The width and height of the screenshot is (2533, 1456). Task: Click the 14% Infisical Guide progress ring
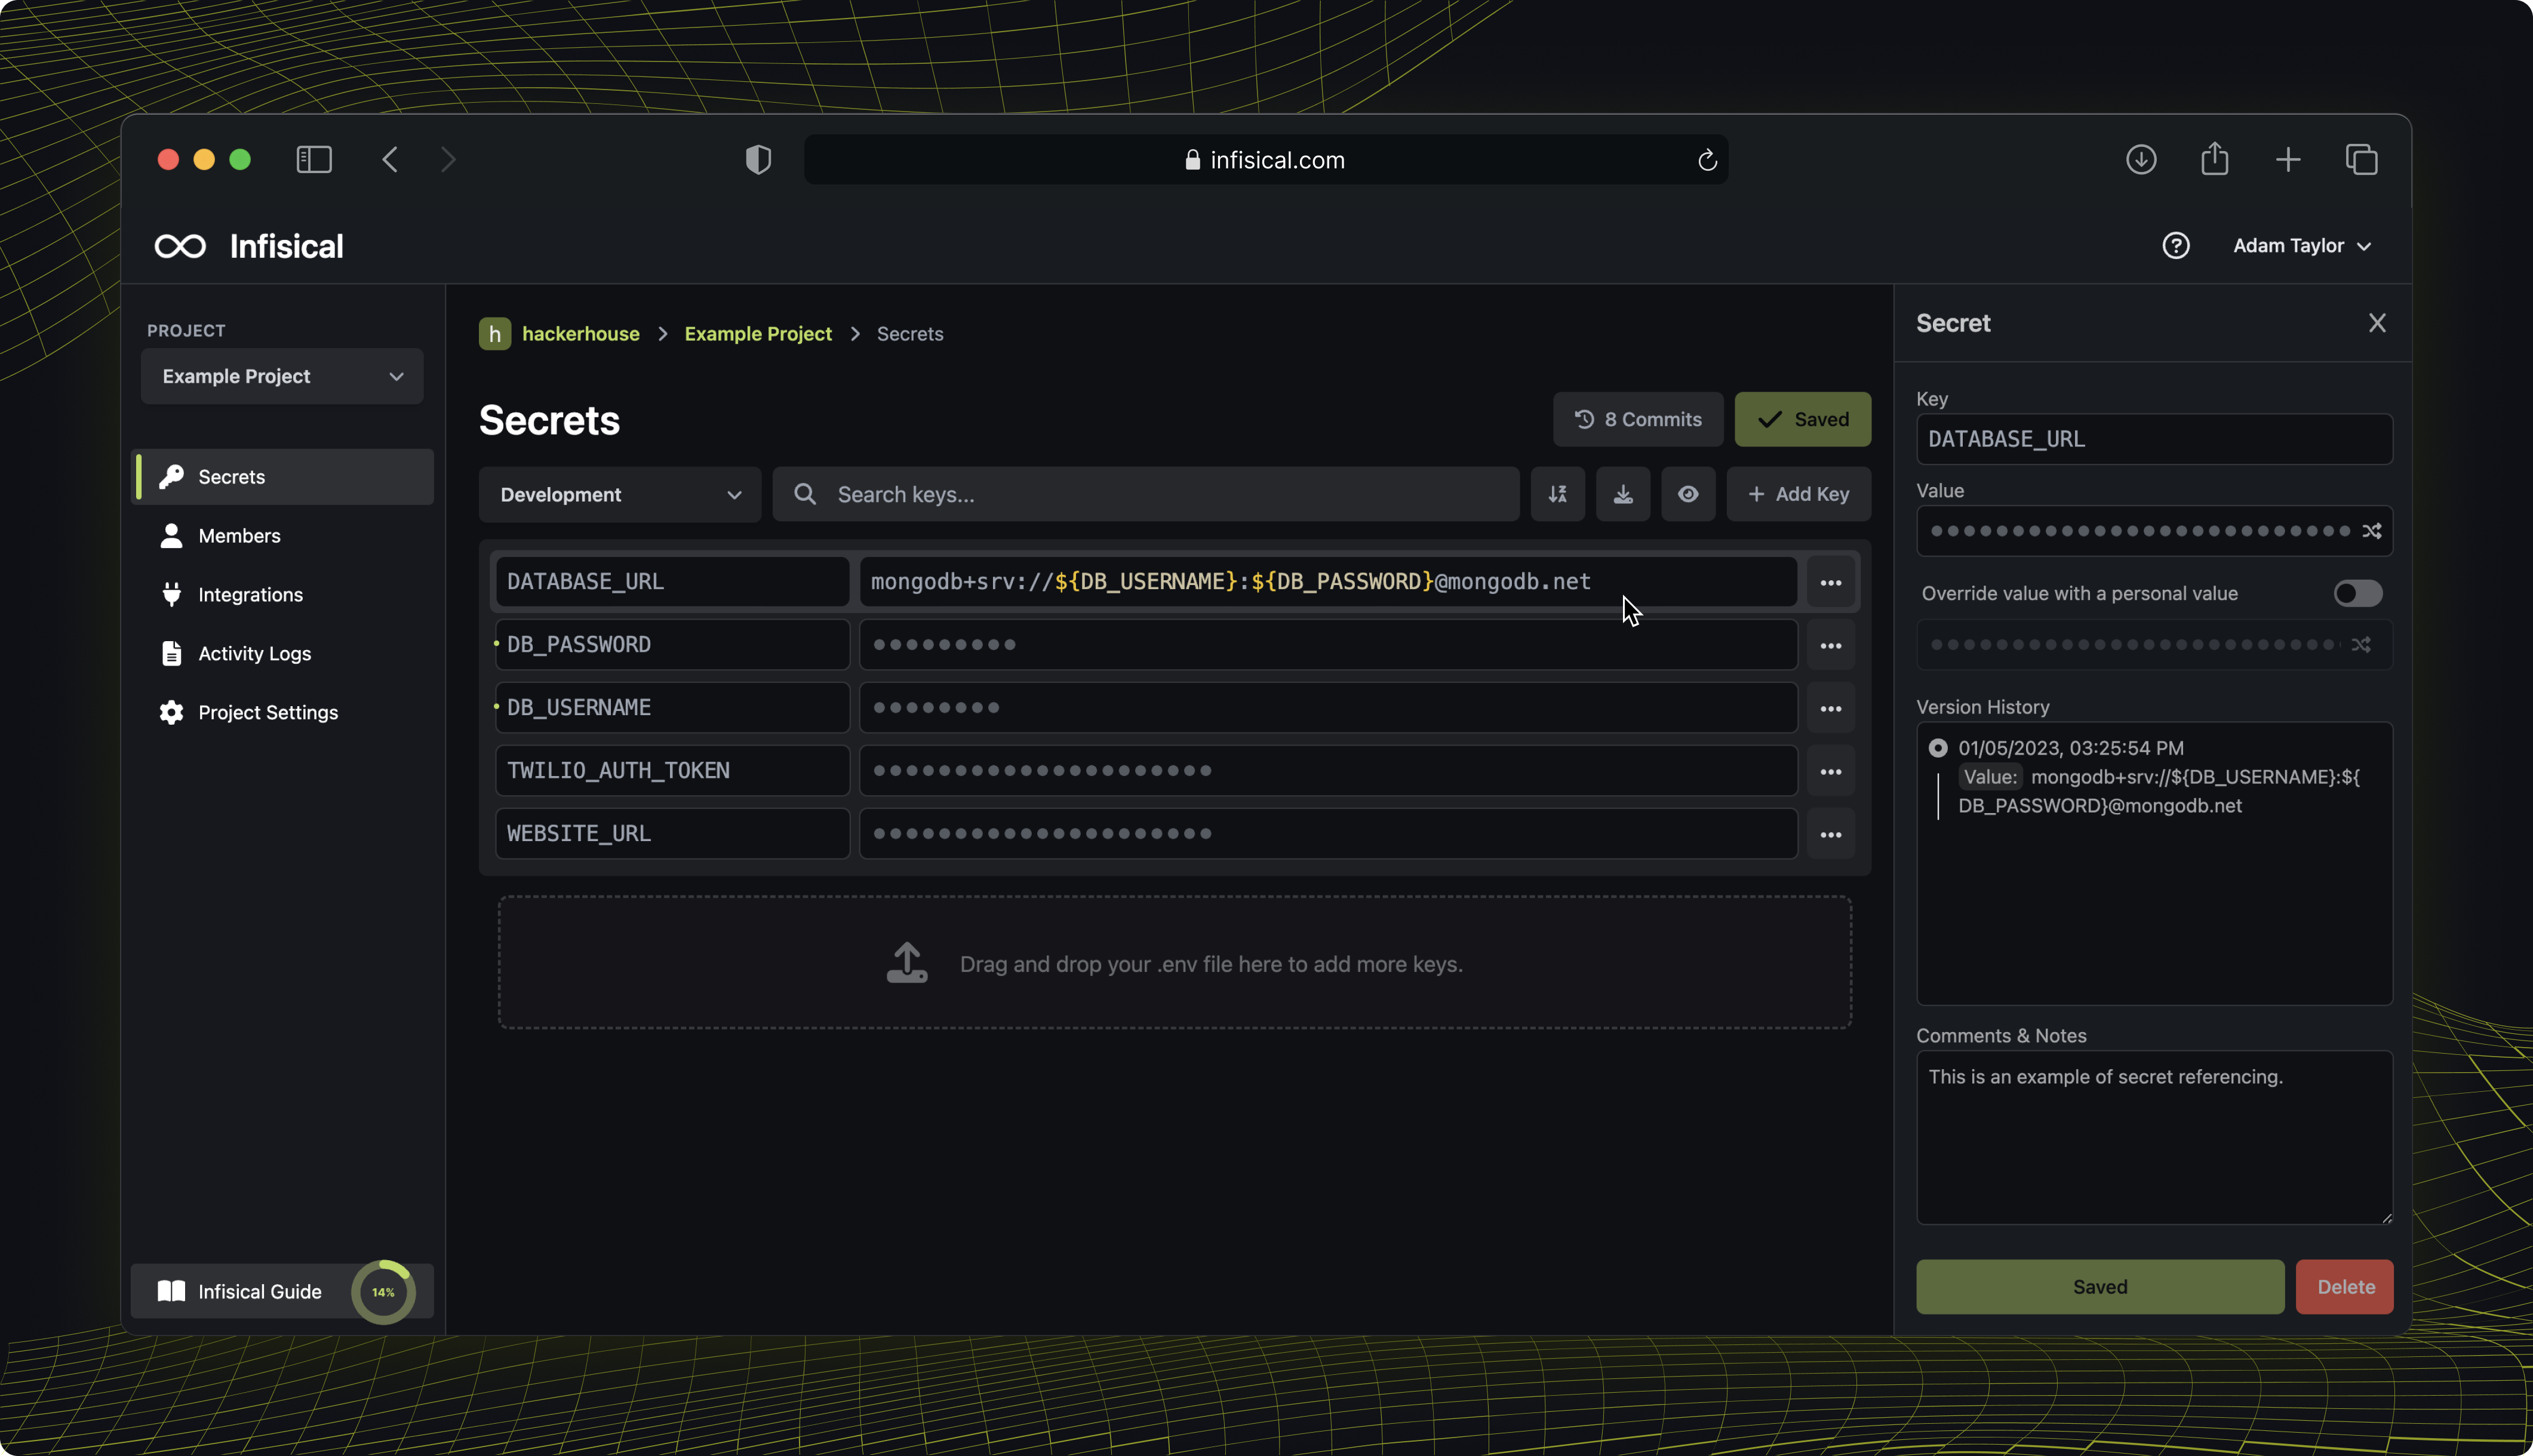(383, 1292)
